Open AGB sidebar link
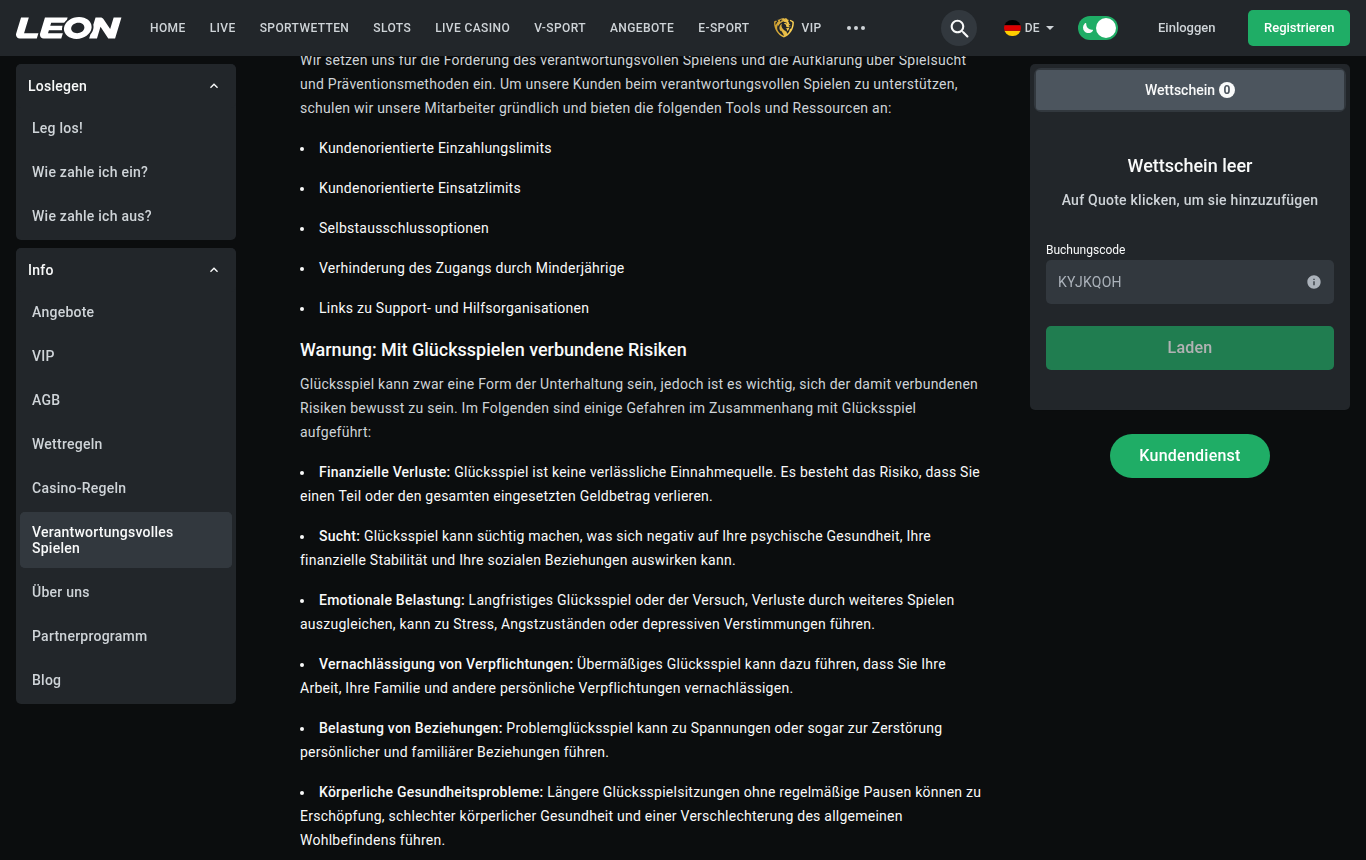This screenshot has height=860, width=1366. [x=126, y=400]
